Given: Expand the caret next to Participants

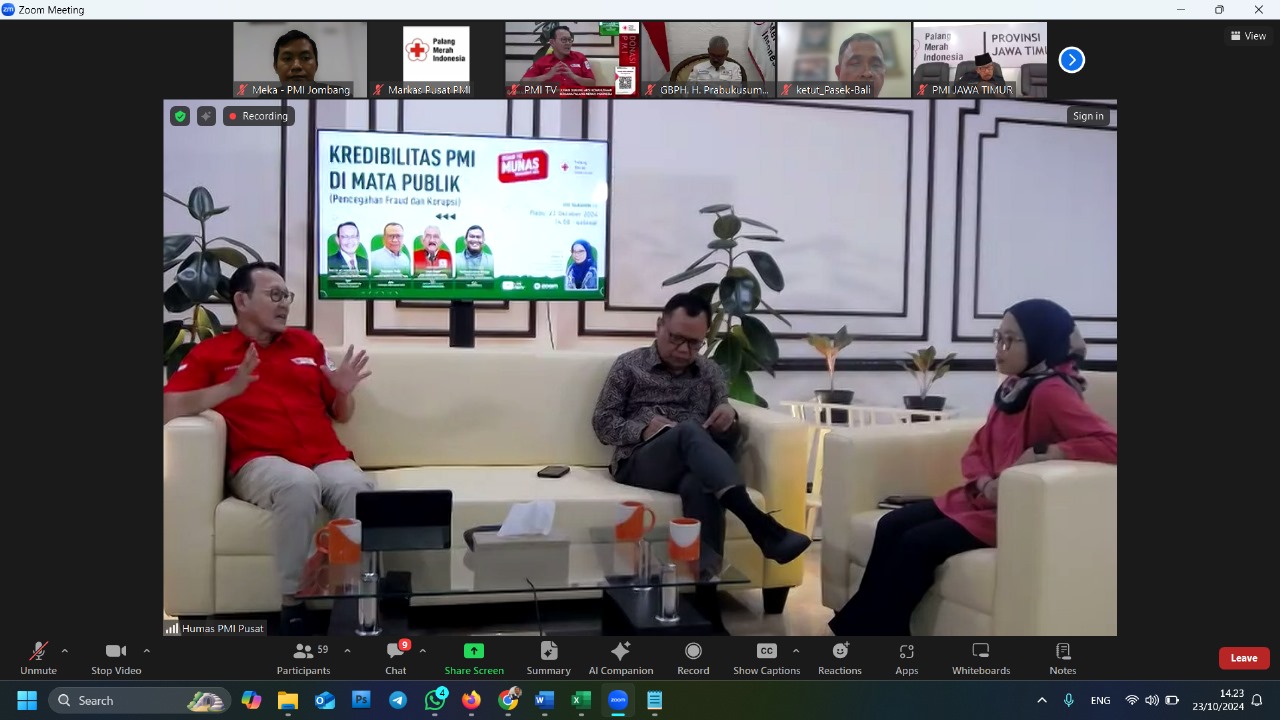Looking at the screenshot, I should [347, 651].
